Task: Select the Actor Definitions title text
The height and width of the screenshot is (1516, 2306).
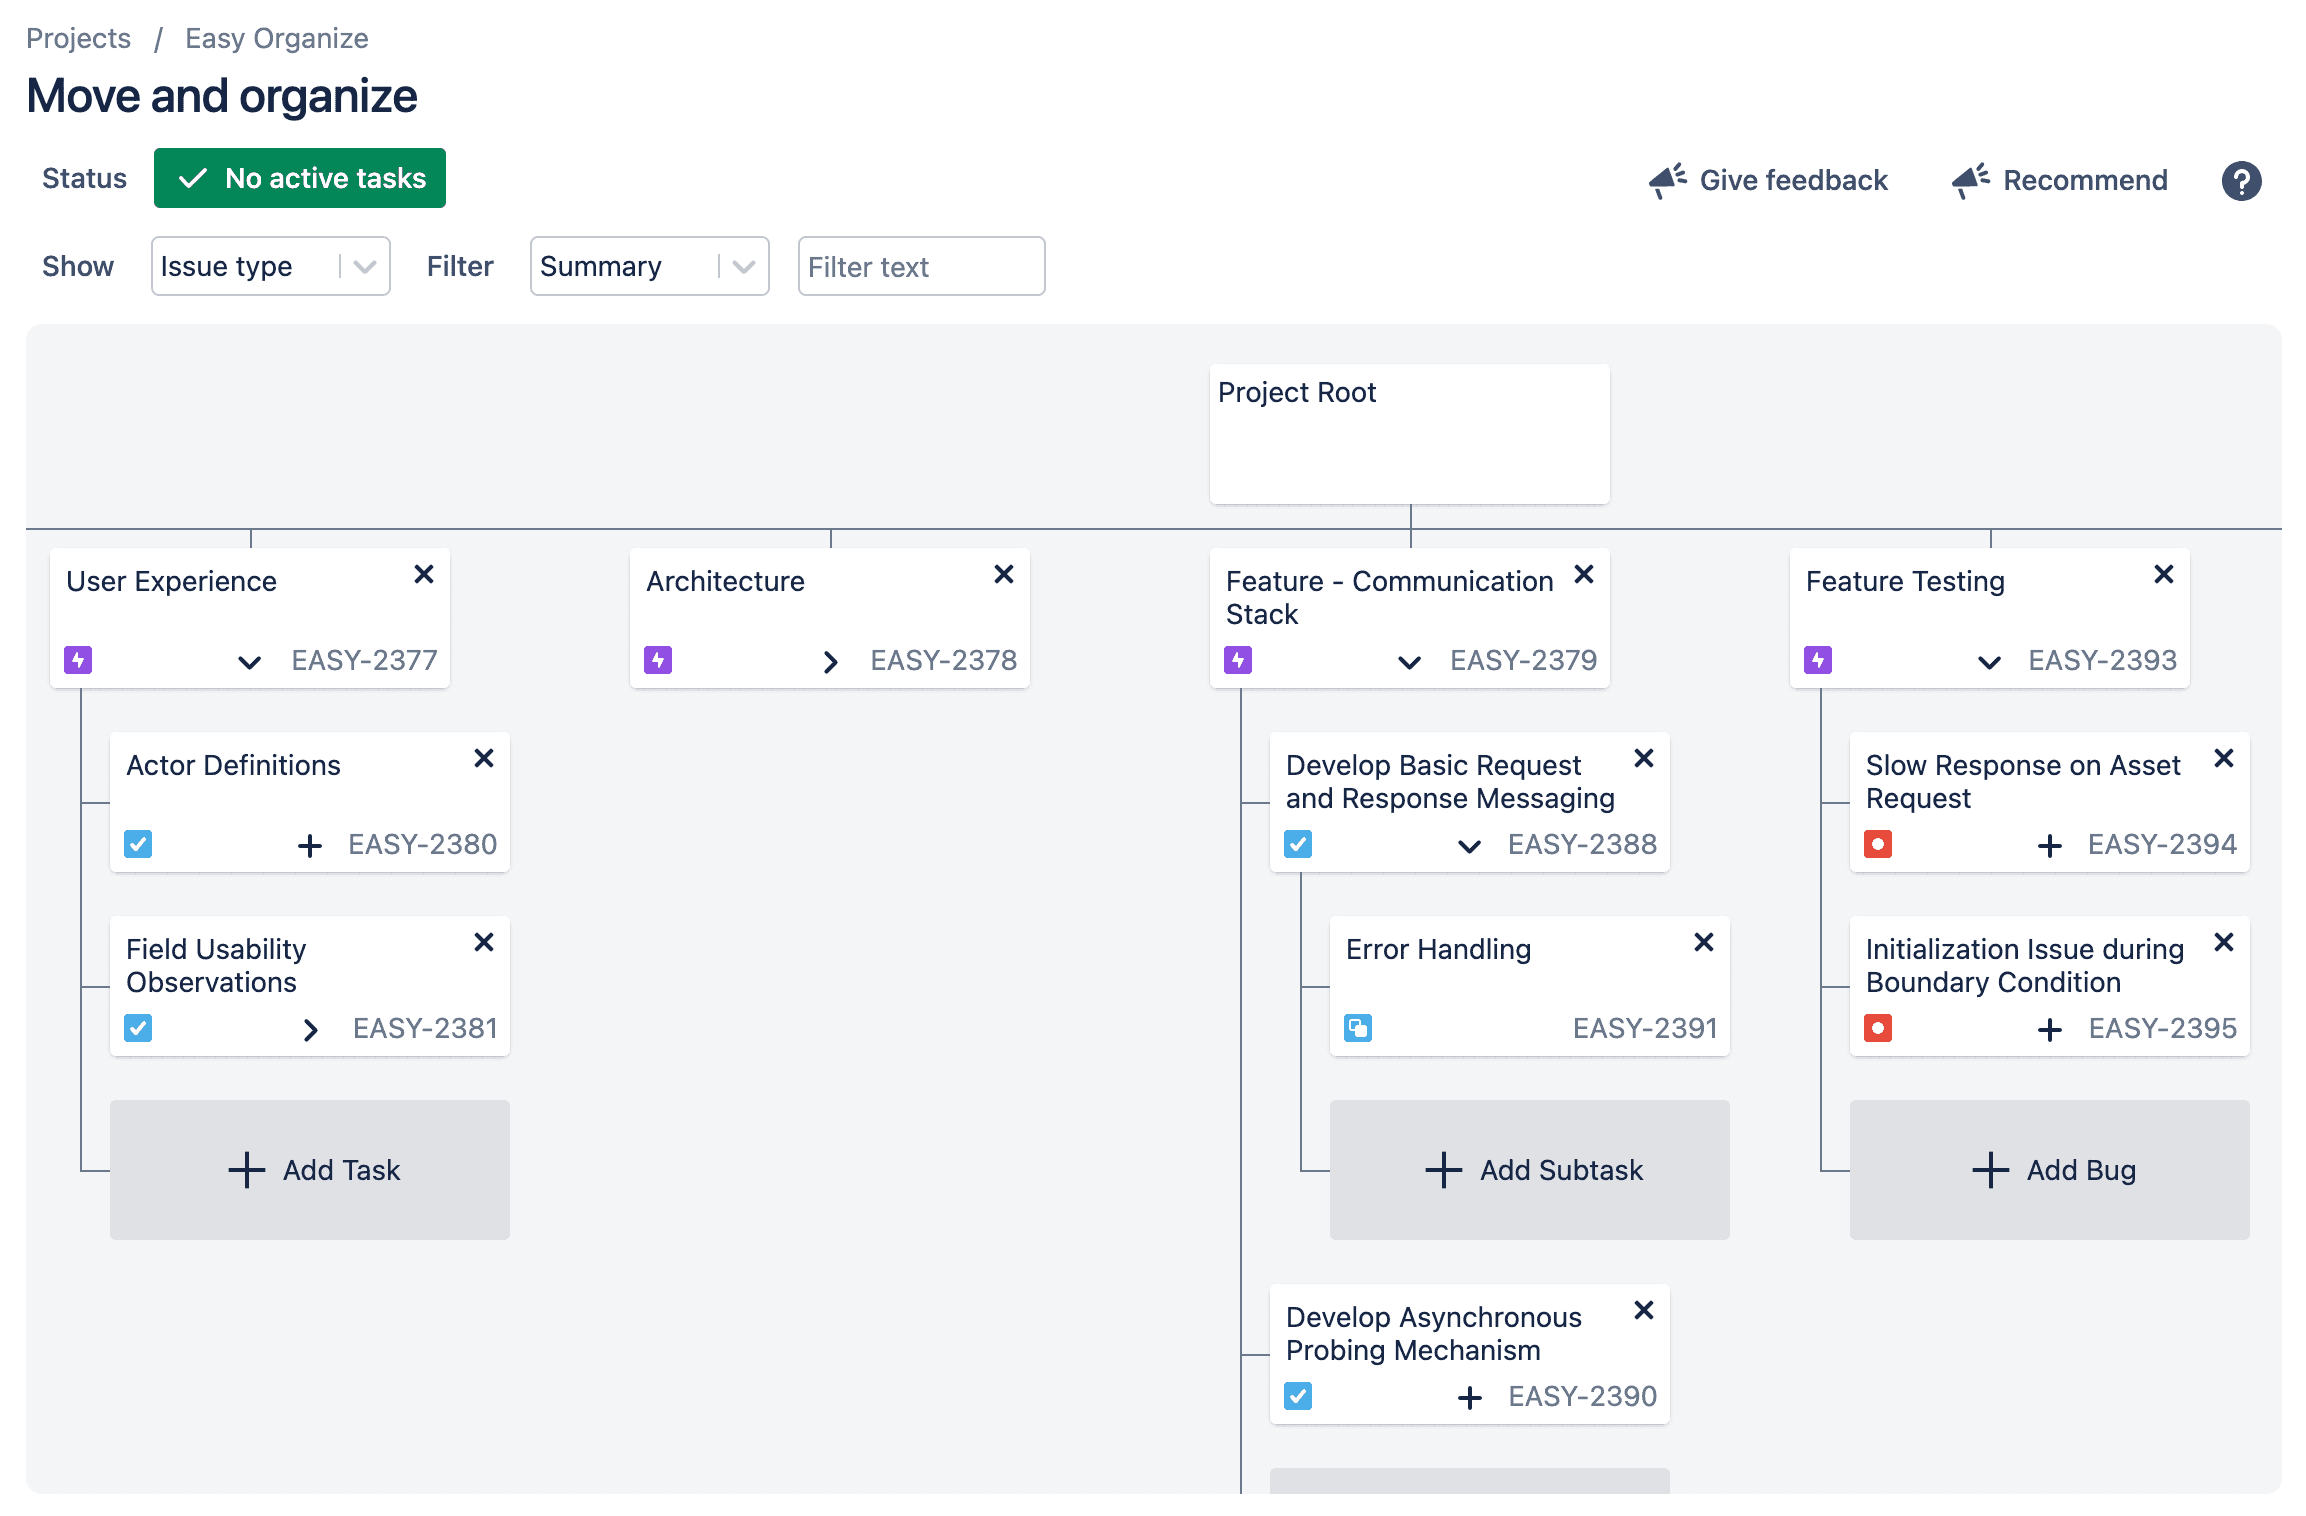Action: pos(233,765)
